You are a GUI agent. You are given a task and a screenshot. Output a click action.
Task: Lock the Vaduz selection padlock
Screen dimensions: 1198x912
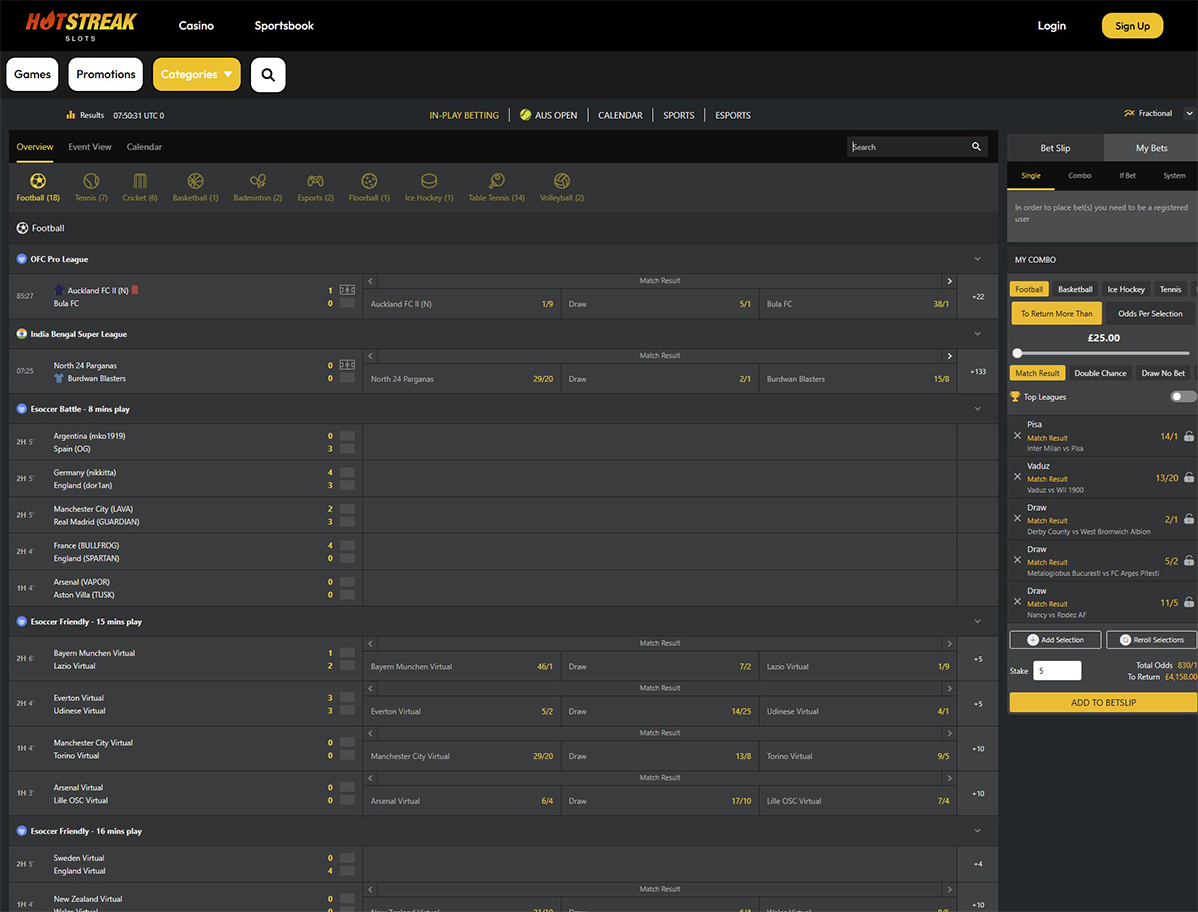(x=1189, y=478)
